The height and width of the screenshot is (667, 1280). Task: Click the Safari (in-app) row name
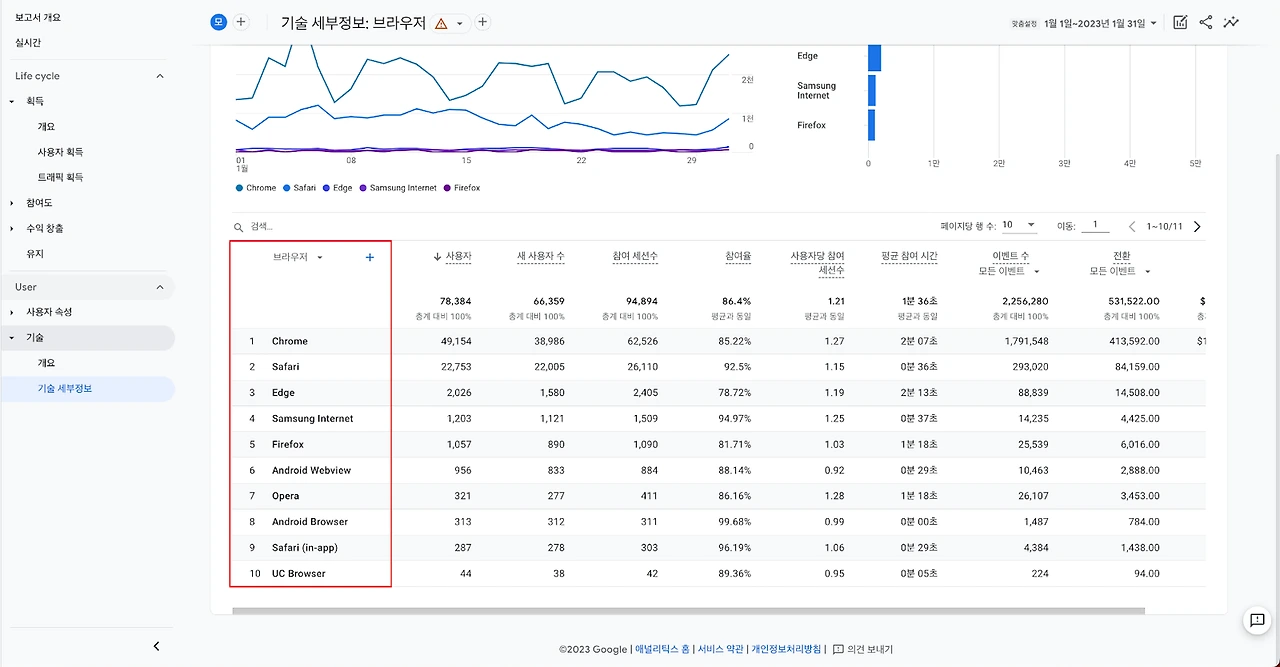305,548
